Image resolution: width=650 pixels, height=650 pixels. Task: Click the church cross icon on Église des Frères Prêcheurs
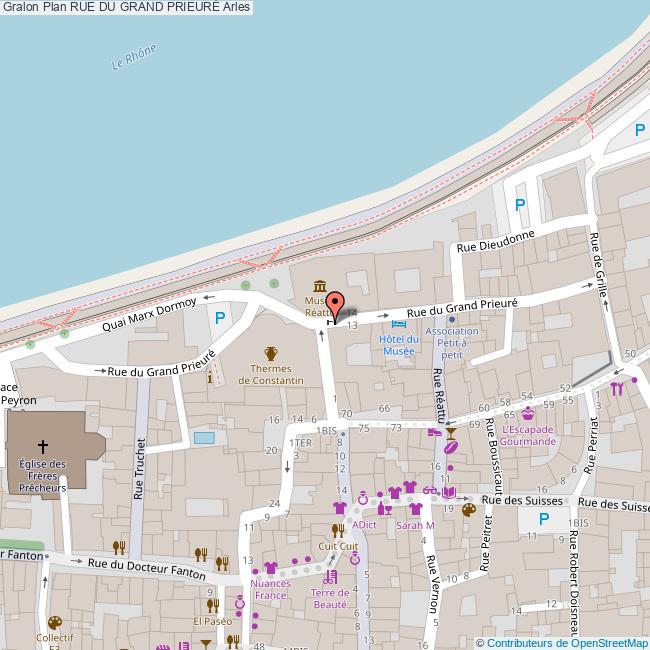click(x=43, y=446)
